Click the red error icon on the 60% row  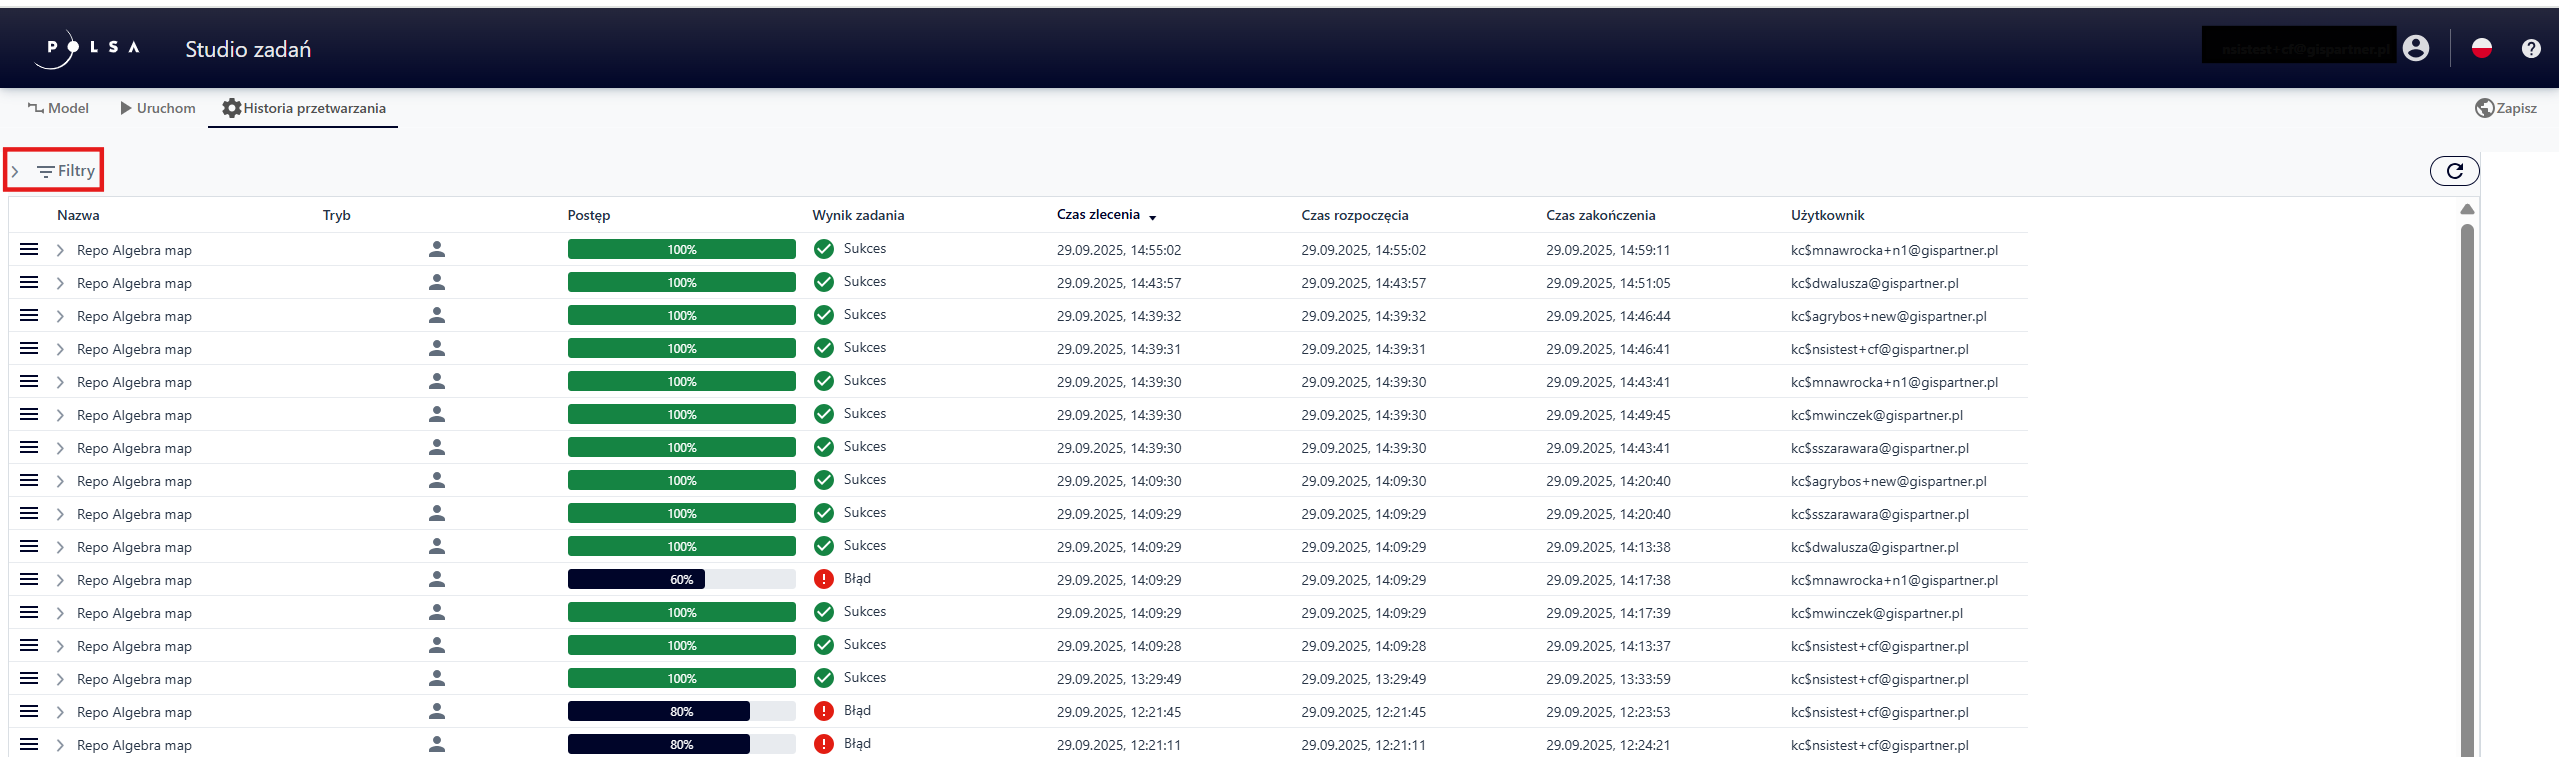[823, 579]
